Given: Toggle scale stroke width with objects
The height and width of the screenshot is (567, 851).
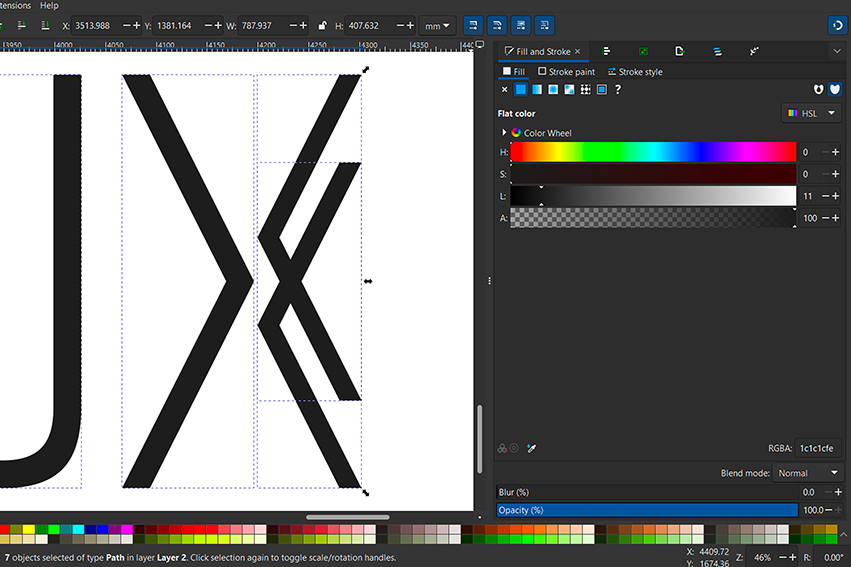Looking at the screenshot, I should (473, 24).
